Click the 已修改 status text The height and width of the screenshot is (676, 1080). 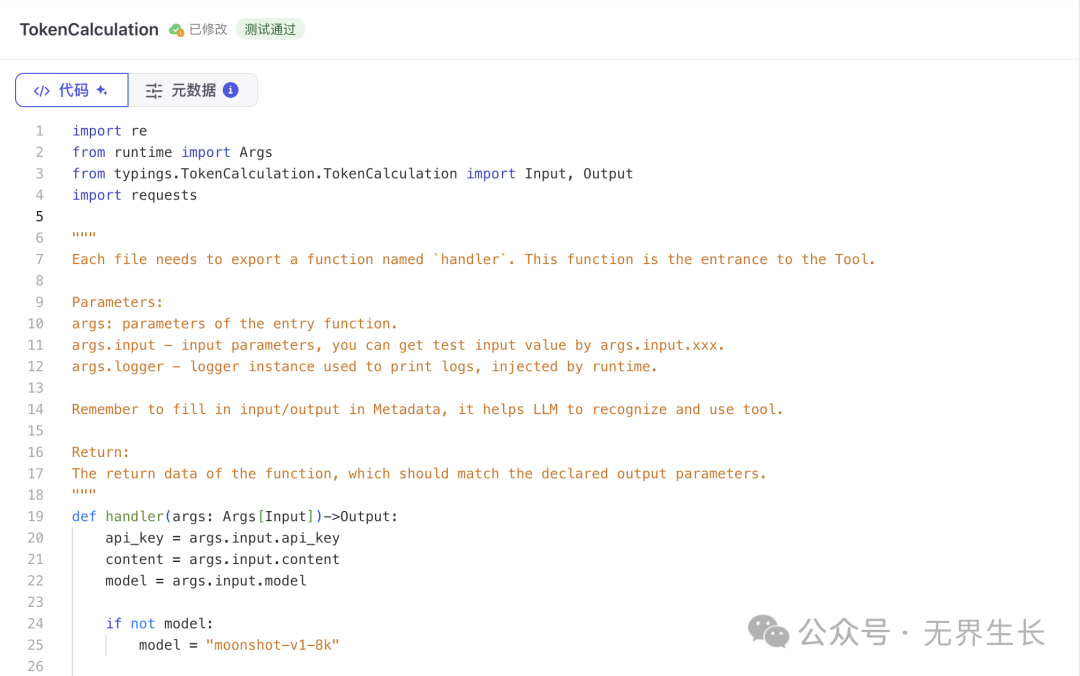pos(208,30)
